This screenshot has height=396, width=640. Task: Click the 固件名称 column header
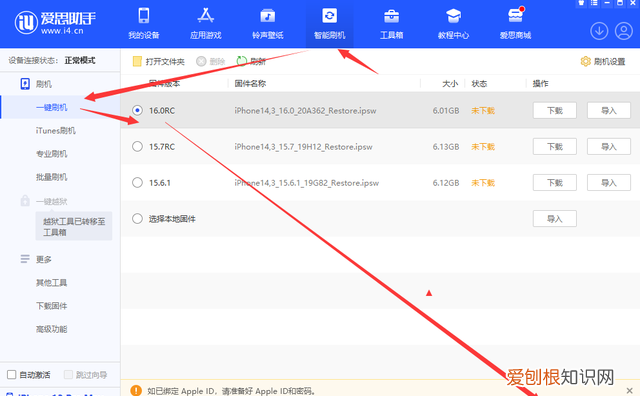click(x=250, y=84)
